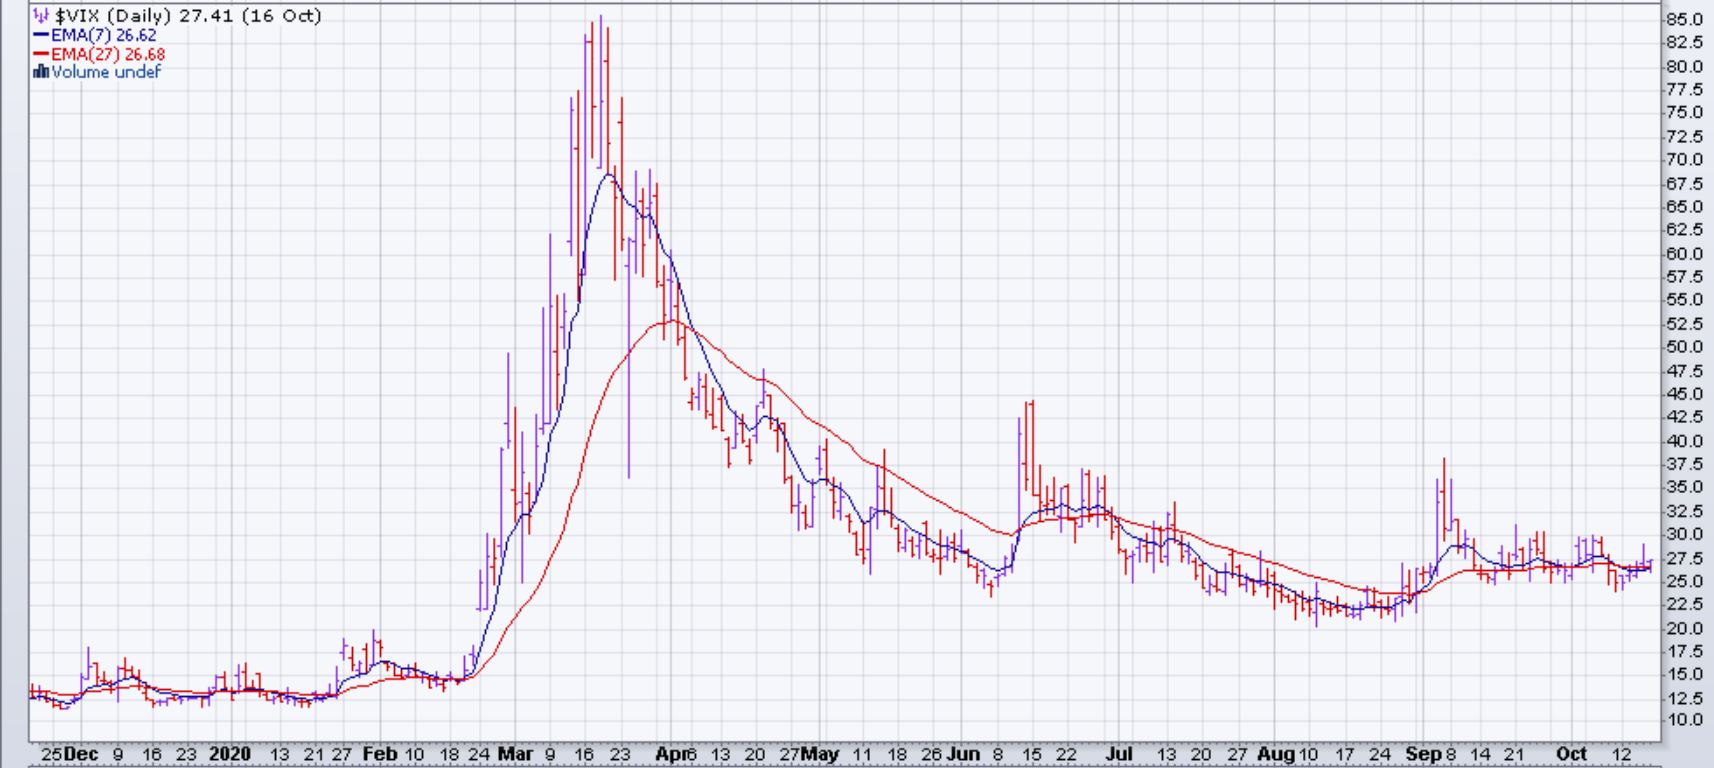This screenshot has width=1714, height=768.
Task: Click the EMA(7) 26.62 legend label
Action: coord(104,35)
